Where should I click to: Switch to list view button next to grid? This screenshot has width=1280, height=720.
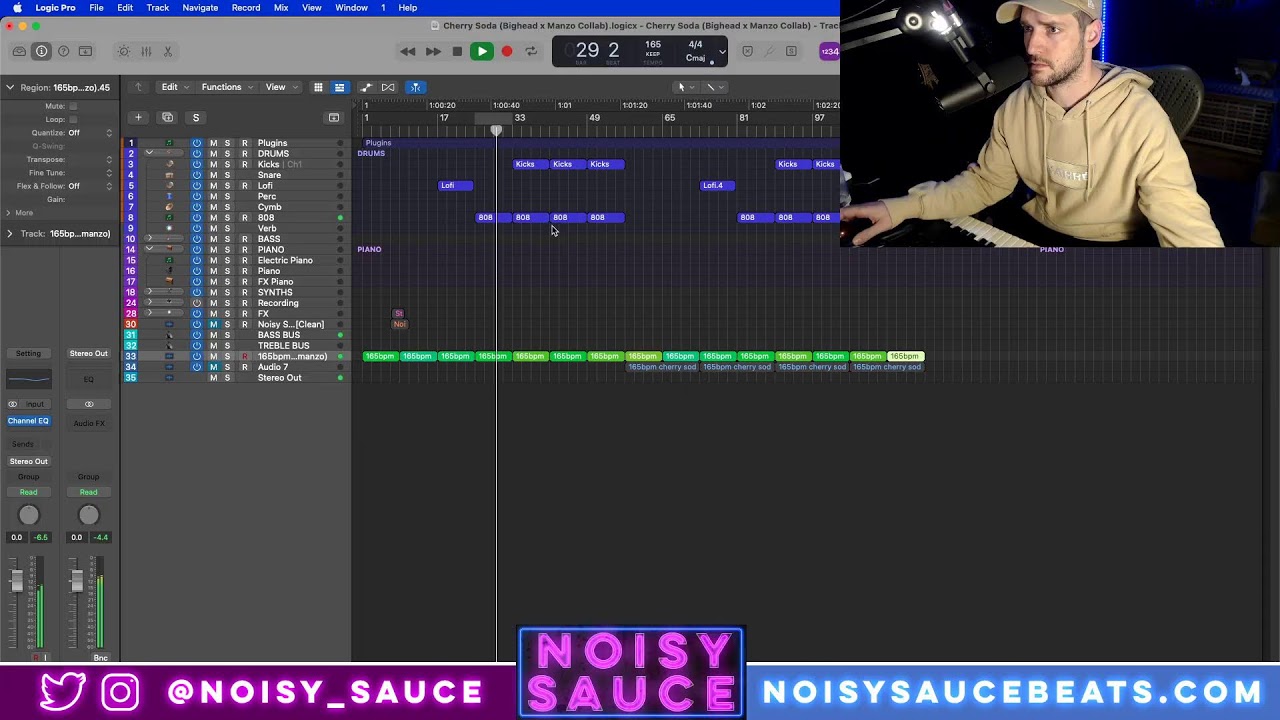340,87
